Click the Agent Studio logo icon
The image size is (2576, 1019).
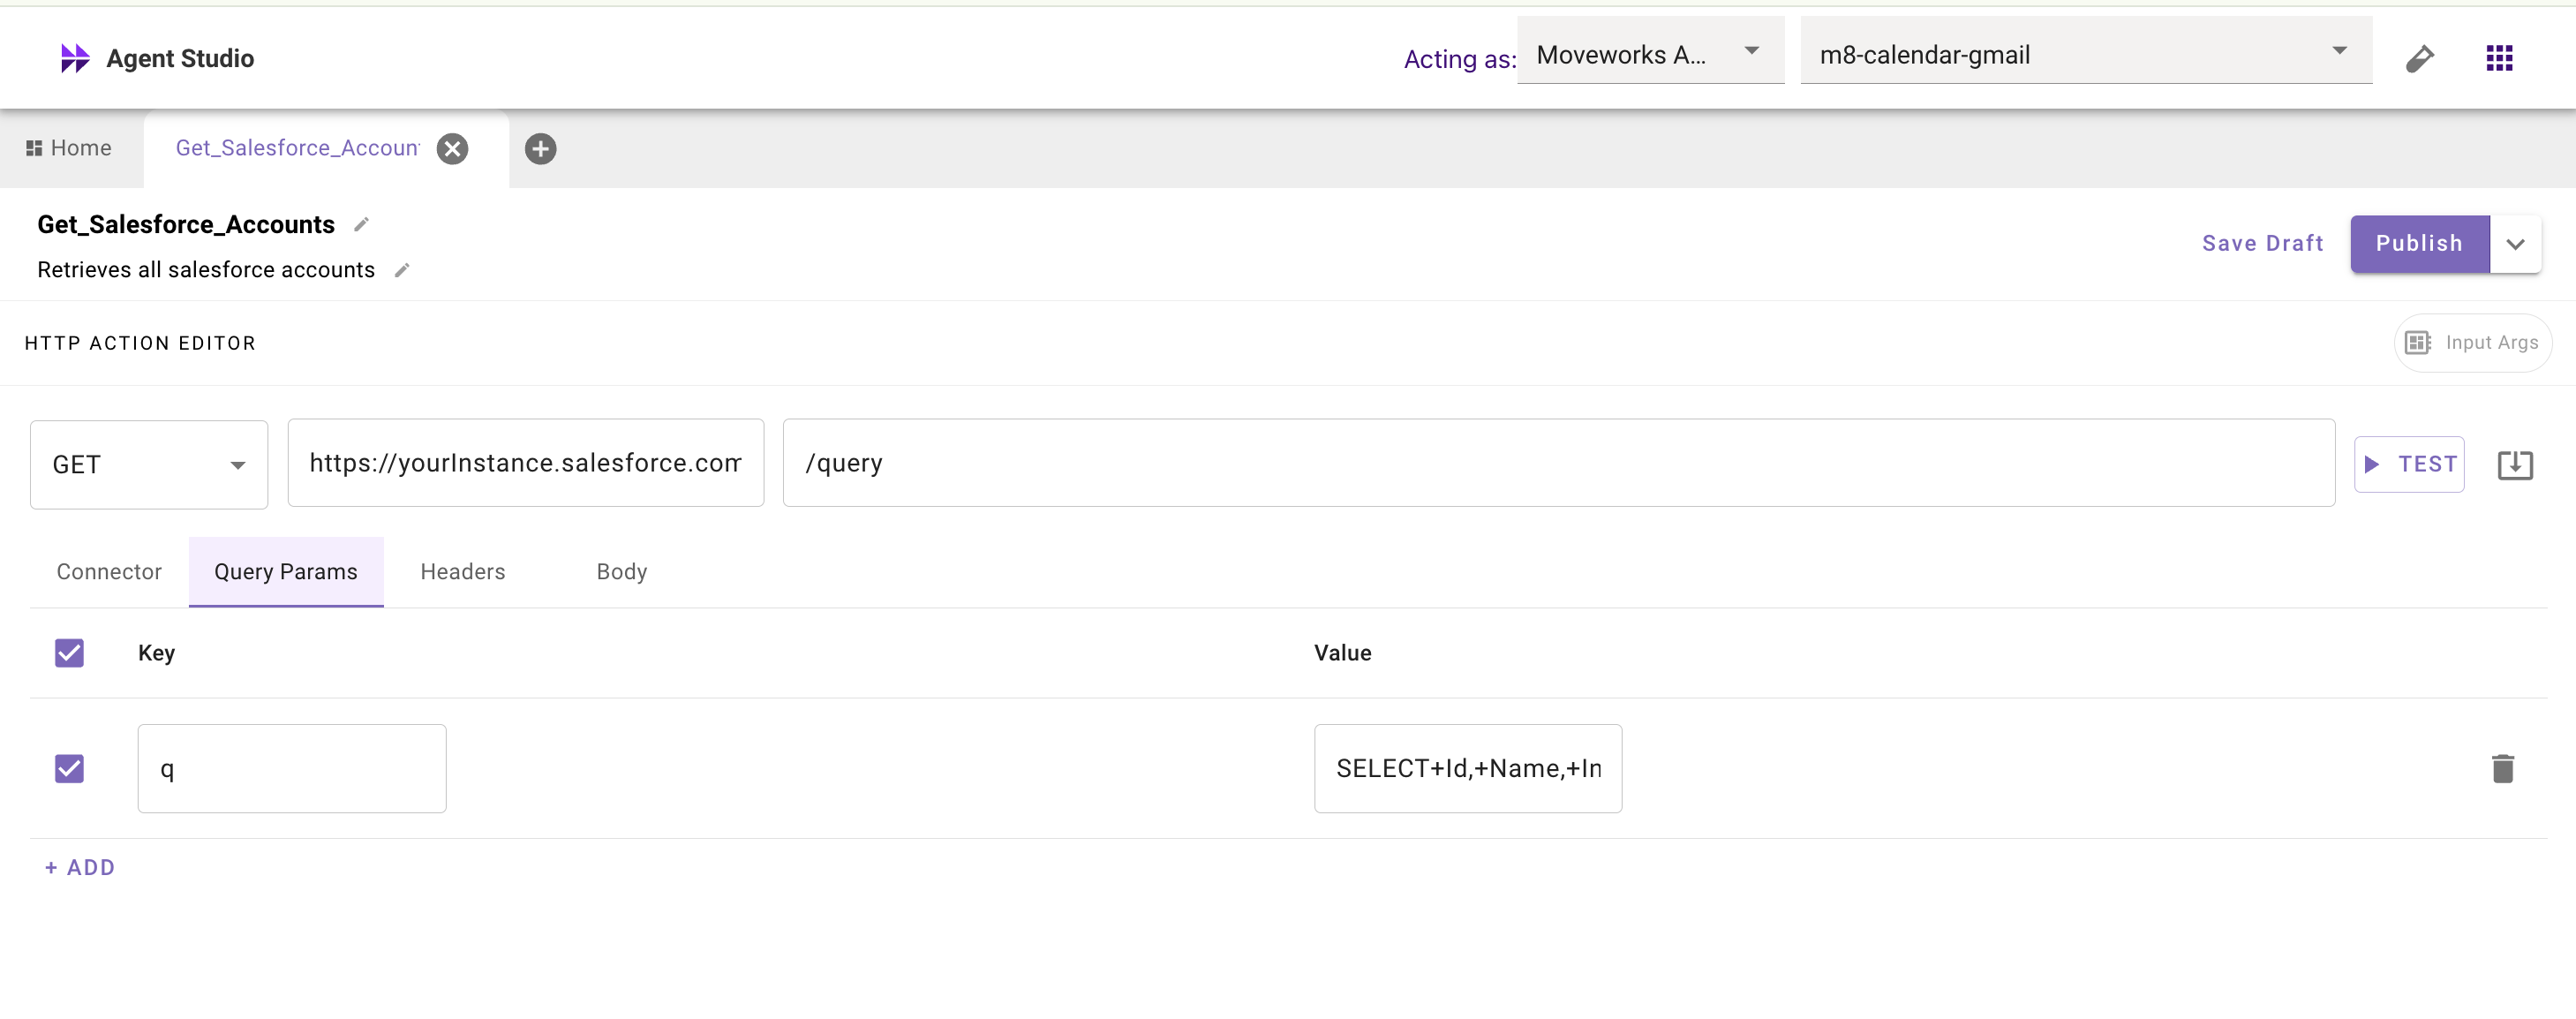click(75, 58)
